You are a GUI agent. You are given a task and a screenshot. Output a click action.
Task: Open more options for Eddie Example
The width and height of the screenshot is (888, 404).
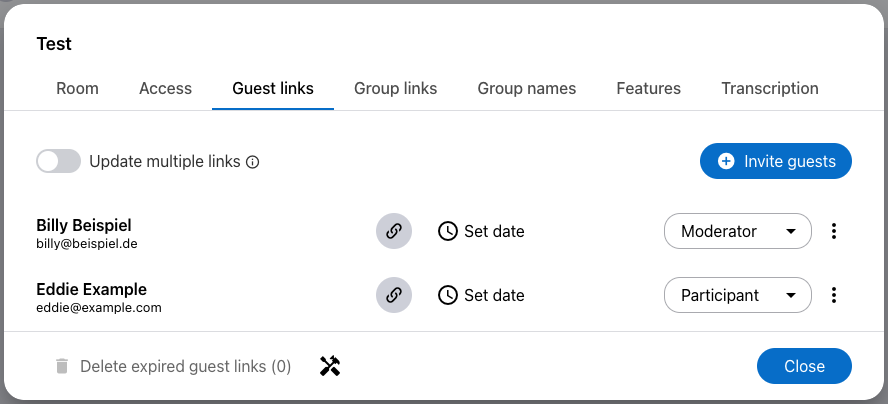[834, 295]
